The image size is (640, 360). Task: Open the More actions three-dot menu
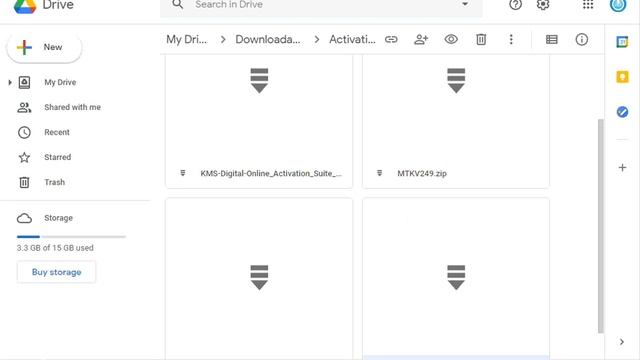click(x=511, y=40)
